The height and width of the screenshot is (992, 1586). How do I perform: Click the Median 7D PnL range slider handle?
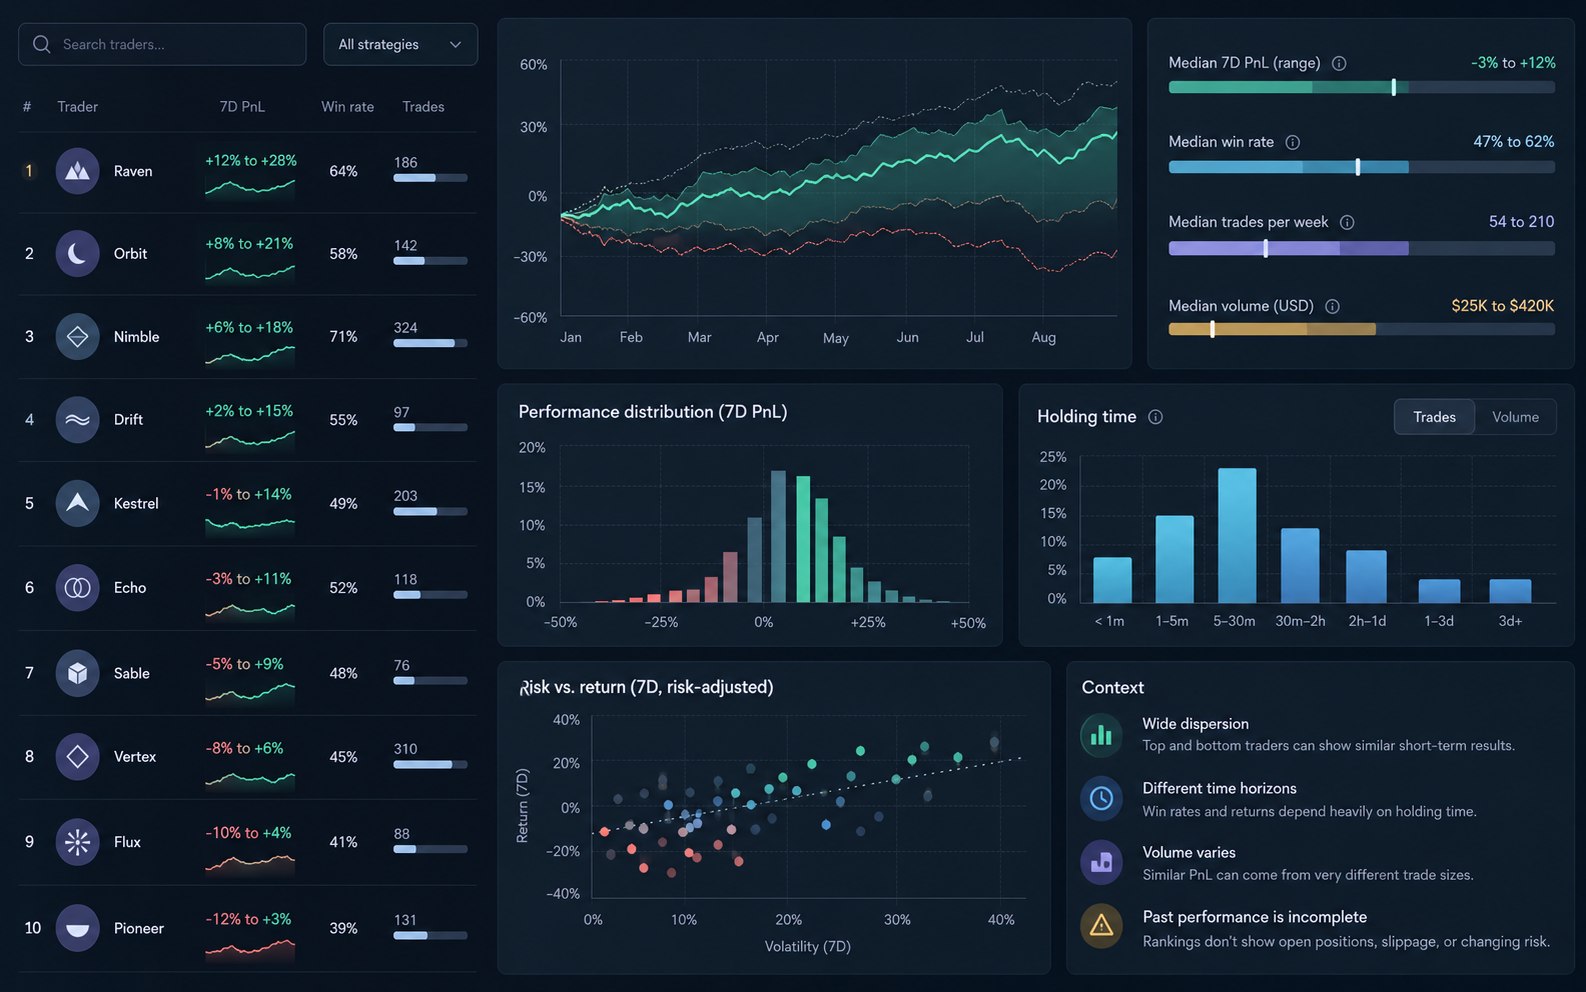click(x=1393, y=87)
